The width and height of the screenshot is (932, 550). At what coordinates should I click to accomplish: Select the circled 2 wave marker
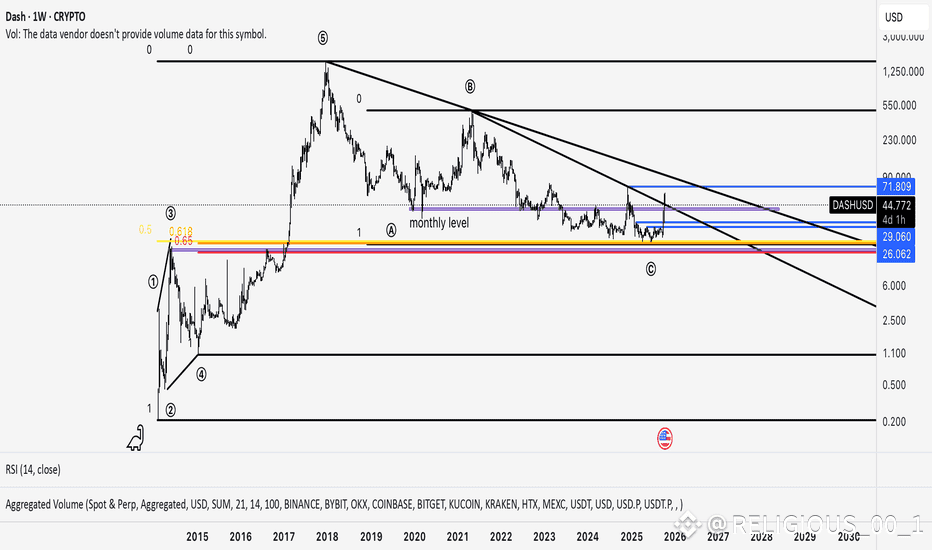tap(171, 410)
